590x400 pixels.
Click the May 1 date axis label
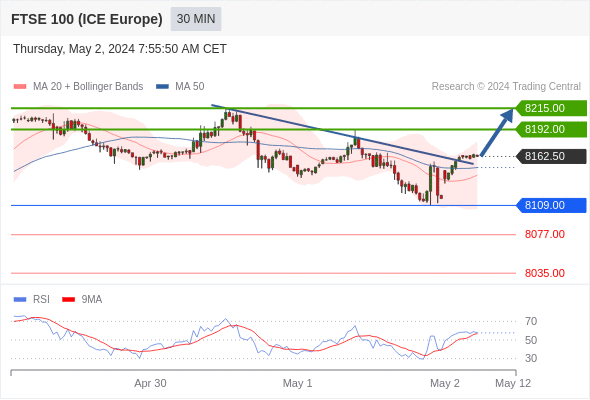(x=297, y=383)
